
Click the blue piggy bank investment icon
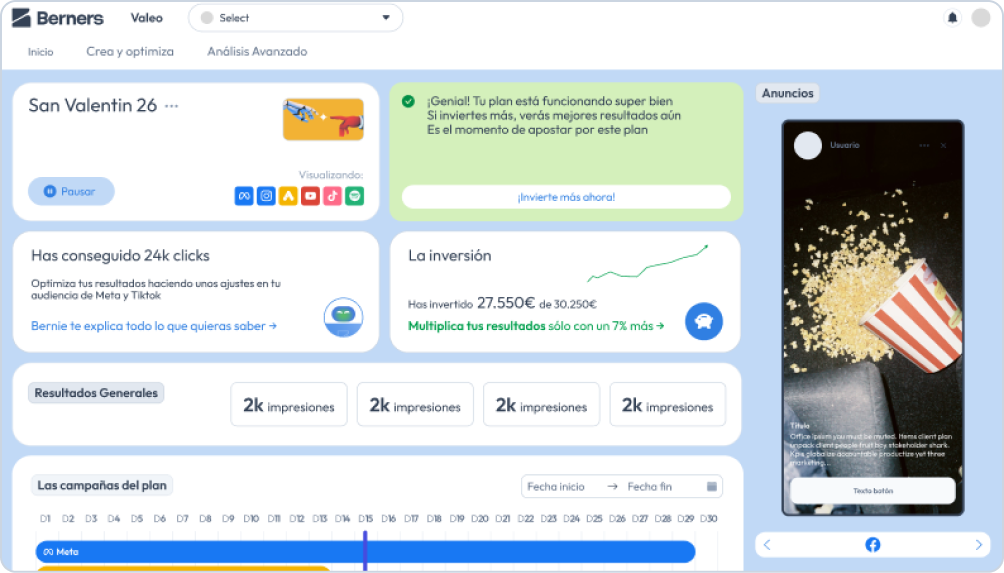(x=704, y=321)
